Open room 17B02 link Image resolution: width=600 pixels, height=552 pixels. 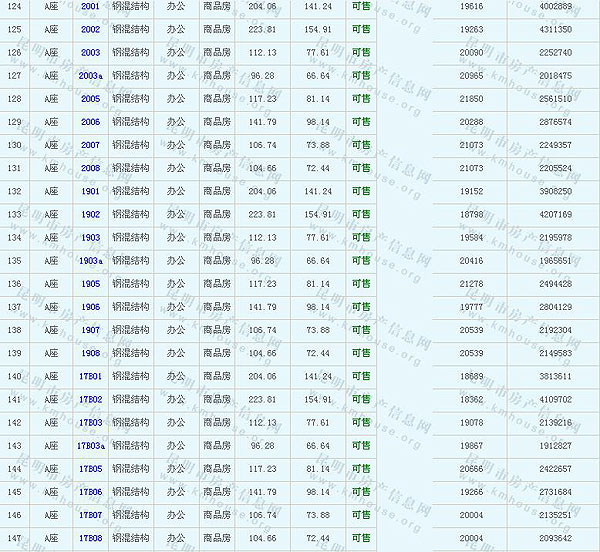90,399
